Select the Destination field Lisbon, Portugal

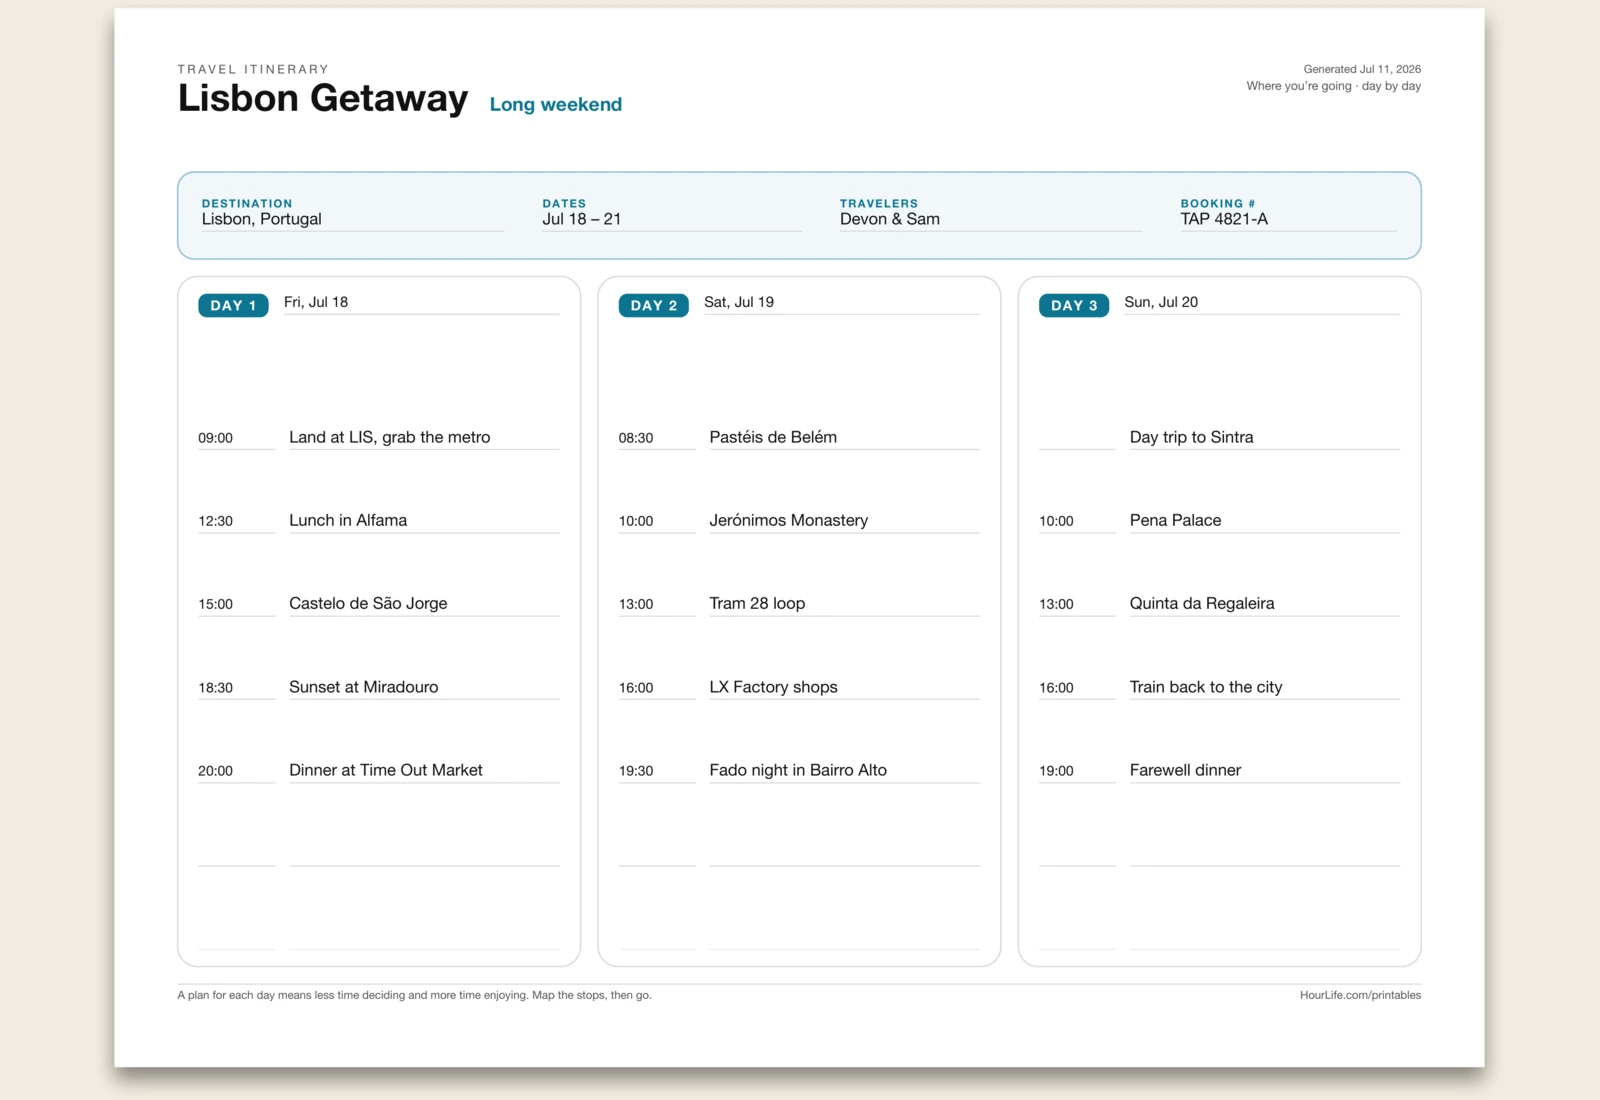[x=352, y=220]
